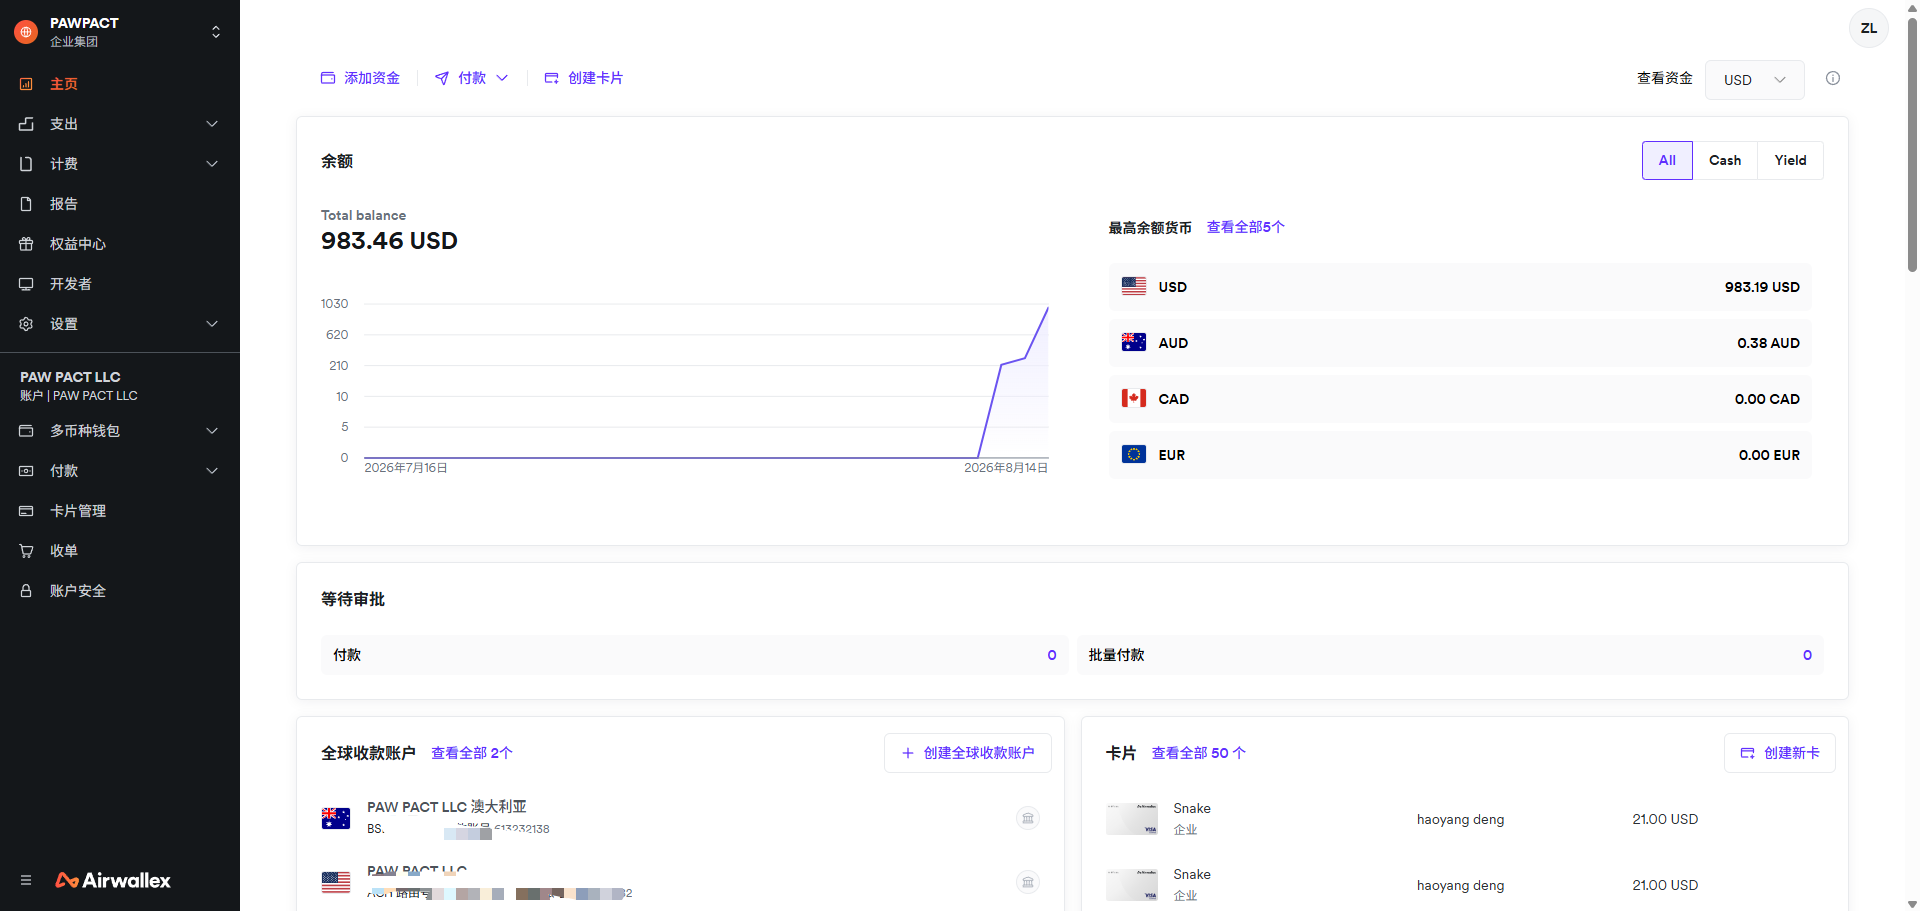Expand the 计费 menu chevron
The height and width of the screenshot is (911, 1920).
pyautogui.click(x=212, y=164)
